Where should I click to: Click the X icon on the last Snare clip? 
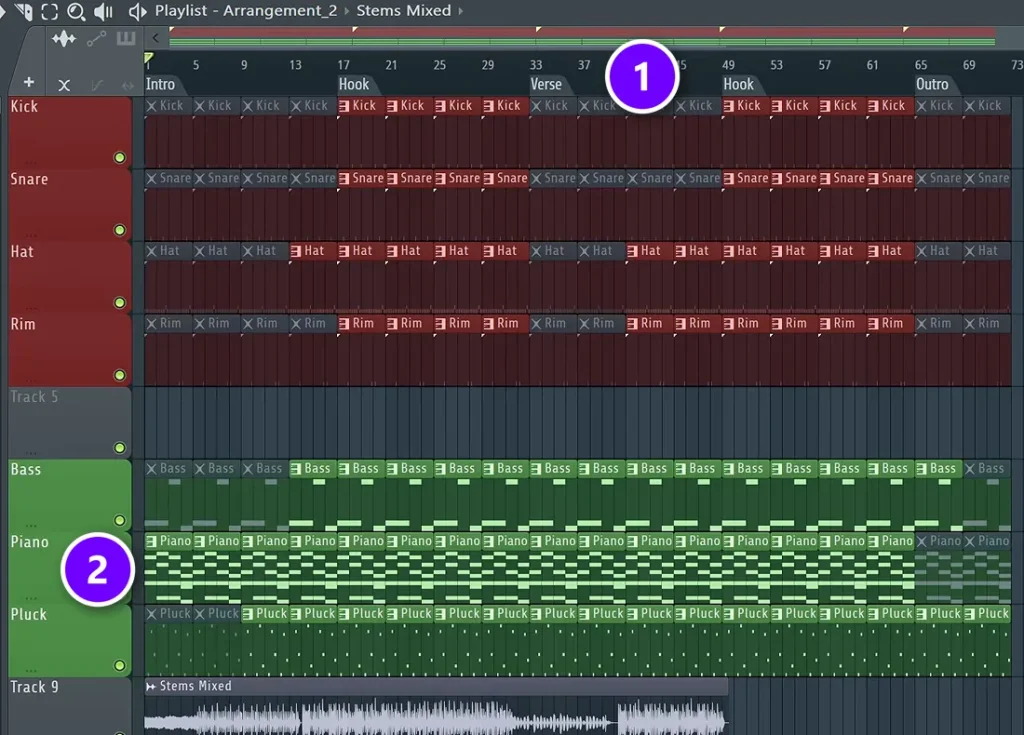coord(970,178)
